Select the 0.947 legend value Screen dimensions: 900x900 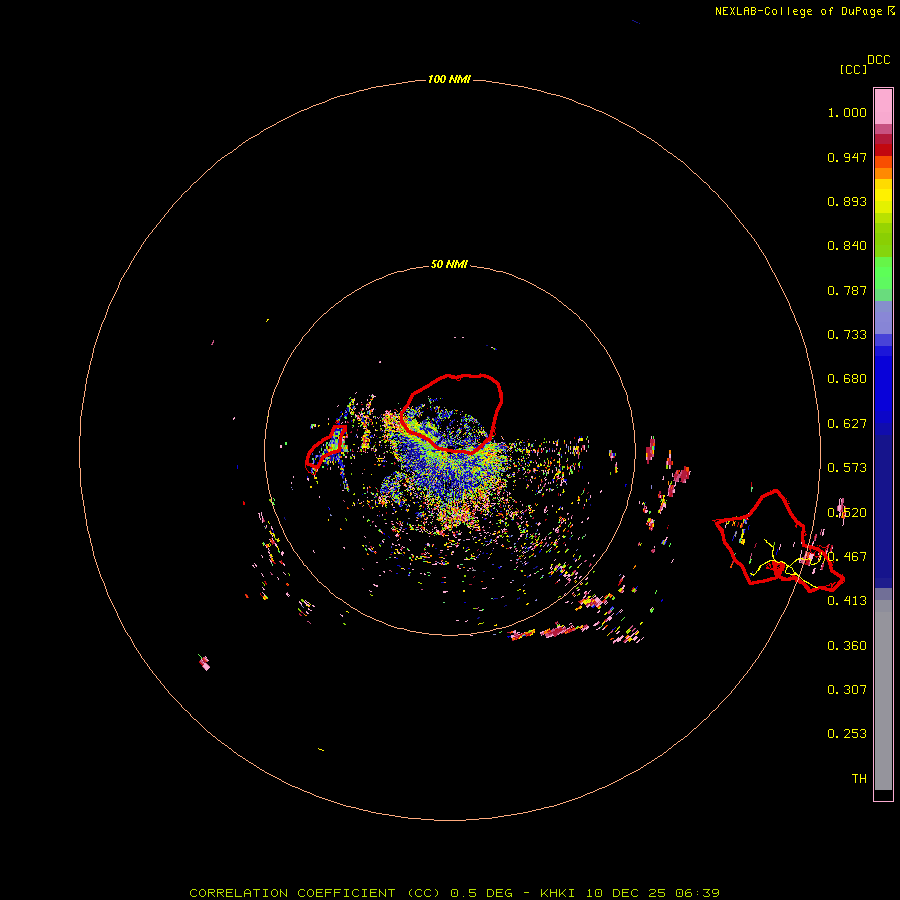coord(847,157)
